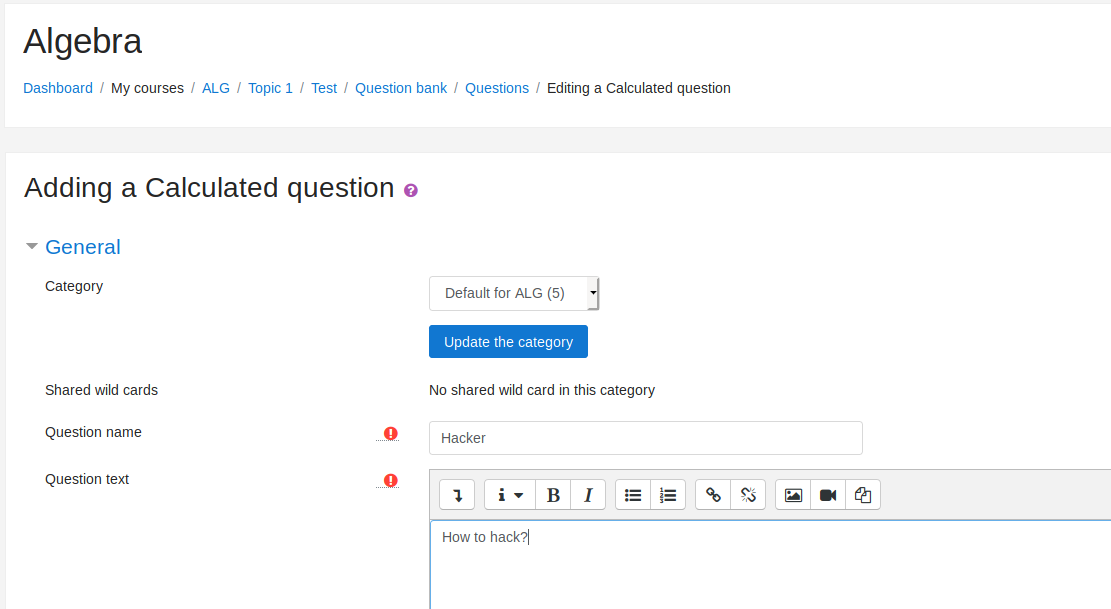
Task: Click the No shared wild card message
Action: pos(542,390)
